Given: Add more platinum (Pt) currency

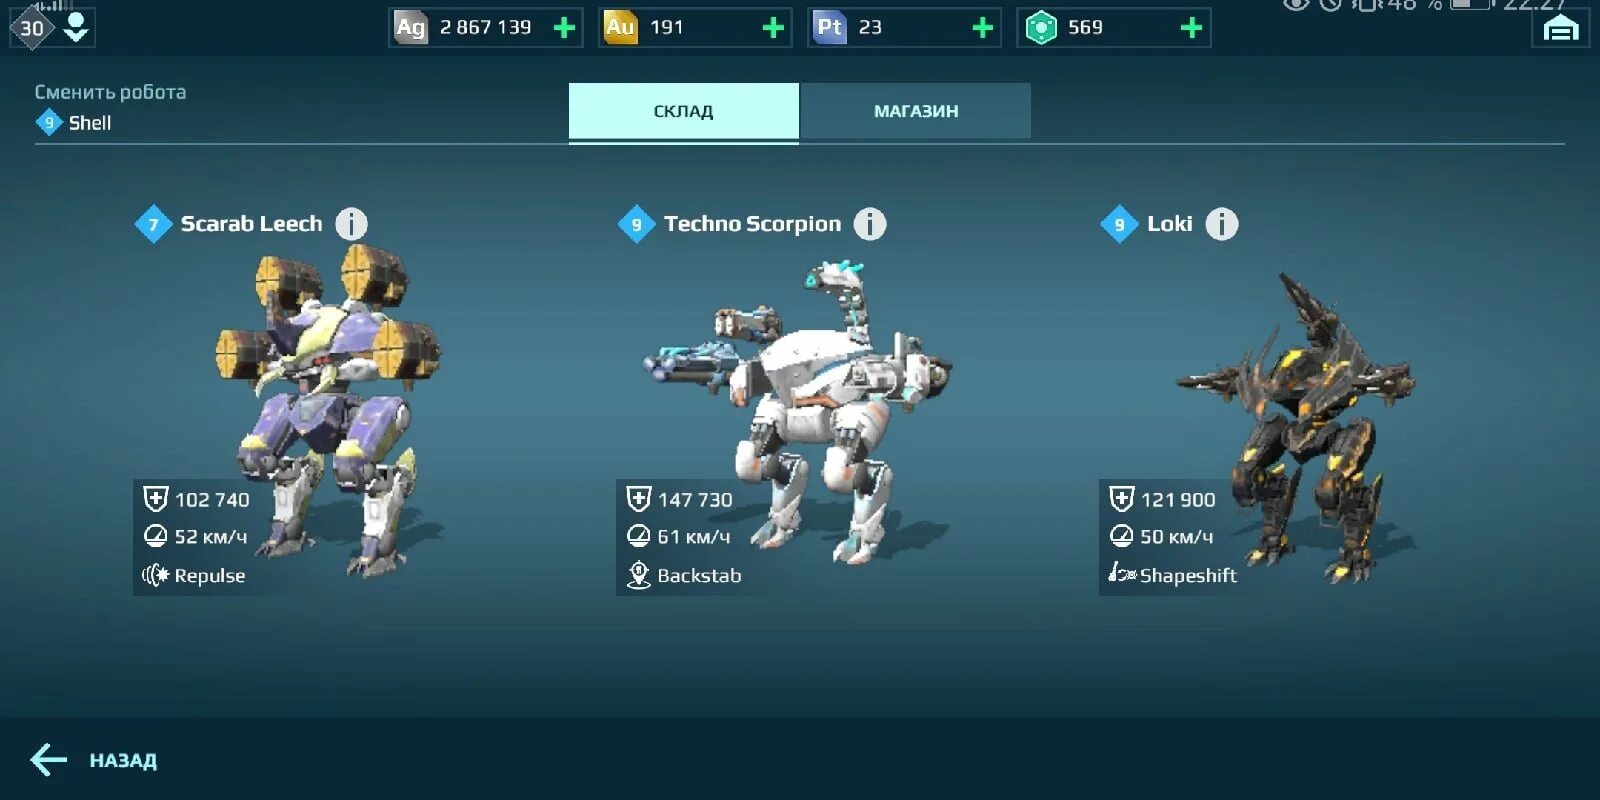Looking at the screenshot, I should (x=983, y=28).
